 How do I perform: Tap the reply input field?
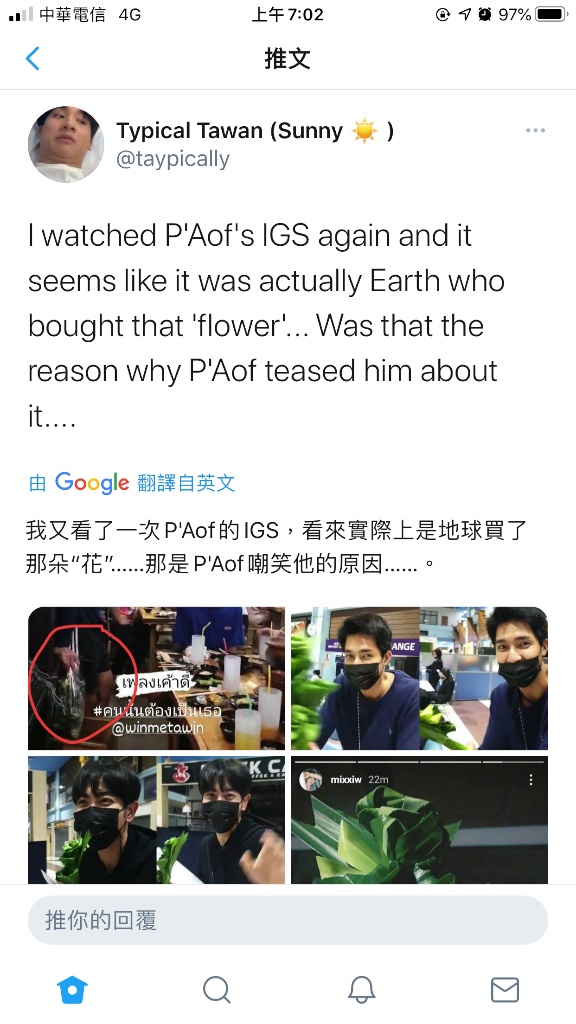tap(288, 920)
